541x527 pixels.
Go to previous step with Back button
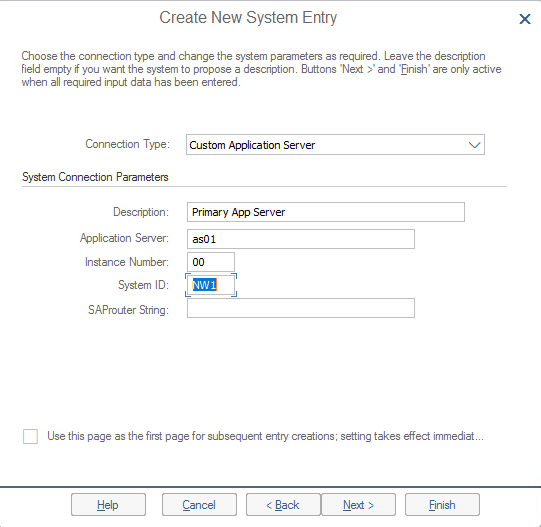pos(283,505)
